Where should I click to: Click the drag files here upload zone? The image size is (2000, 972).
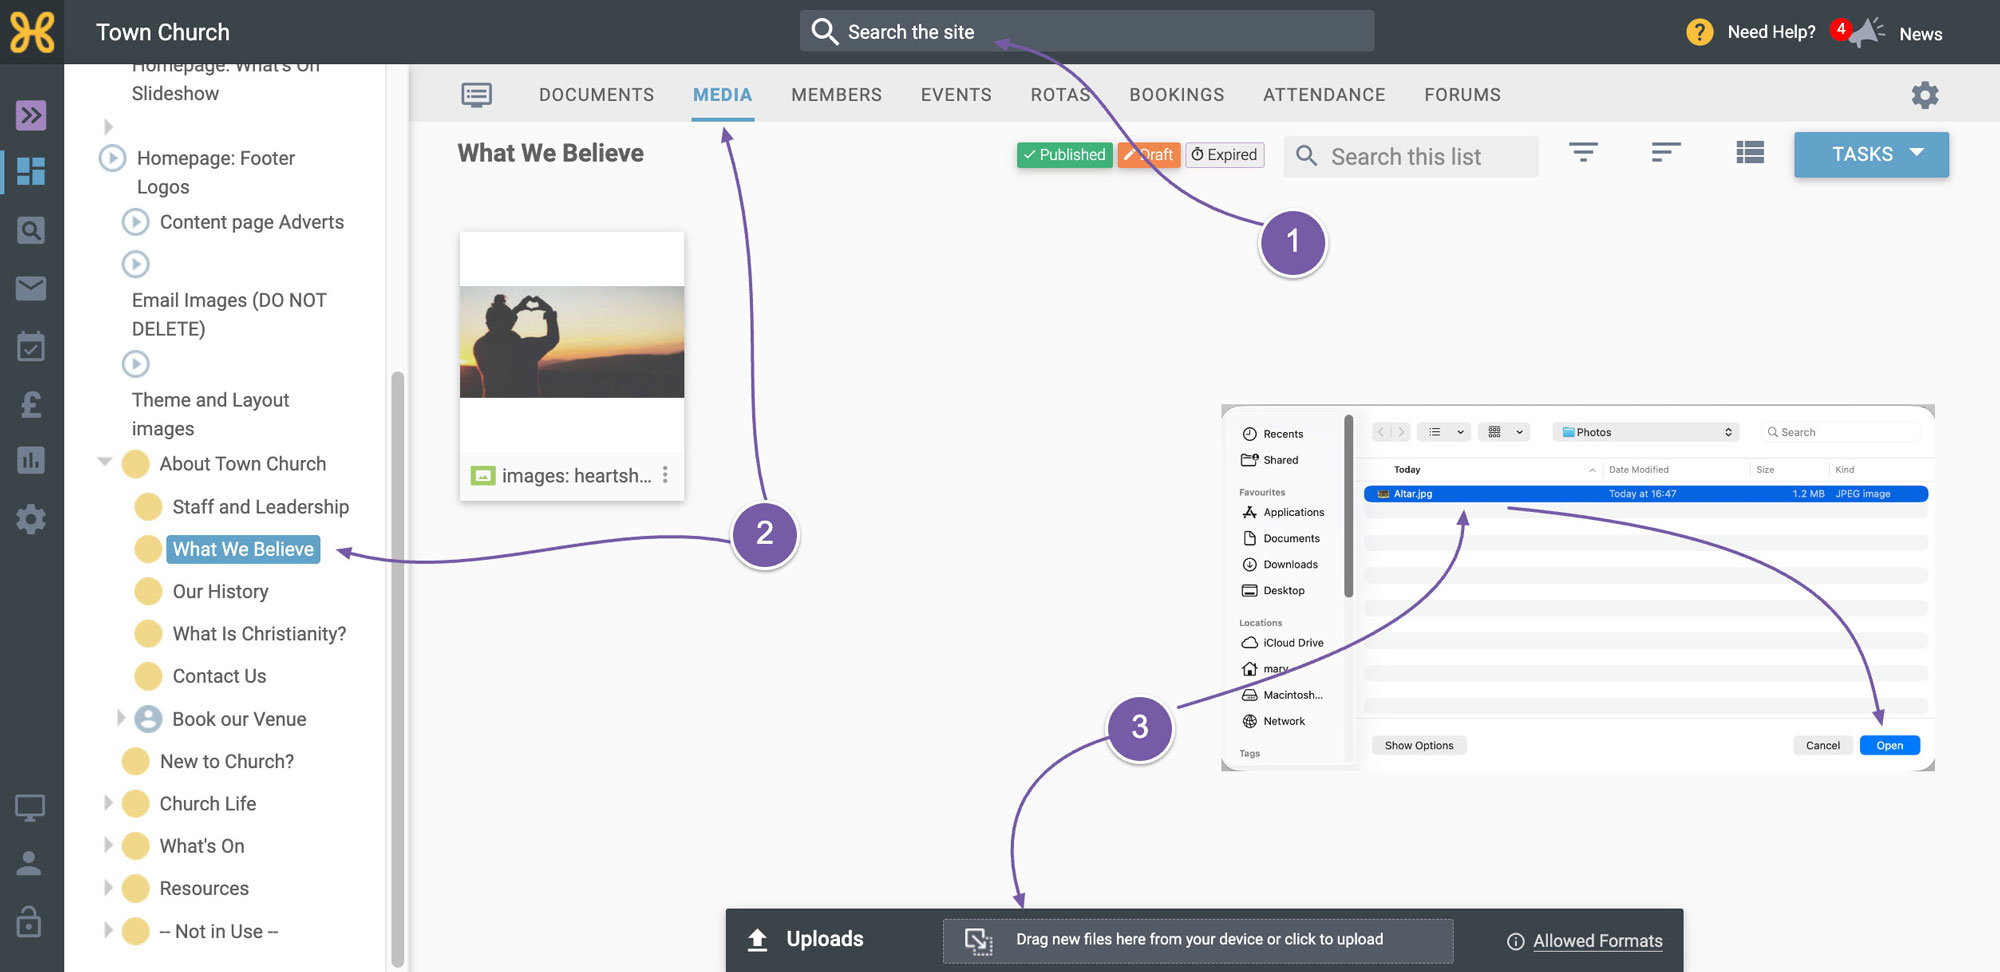tap(1198, 940)
